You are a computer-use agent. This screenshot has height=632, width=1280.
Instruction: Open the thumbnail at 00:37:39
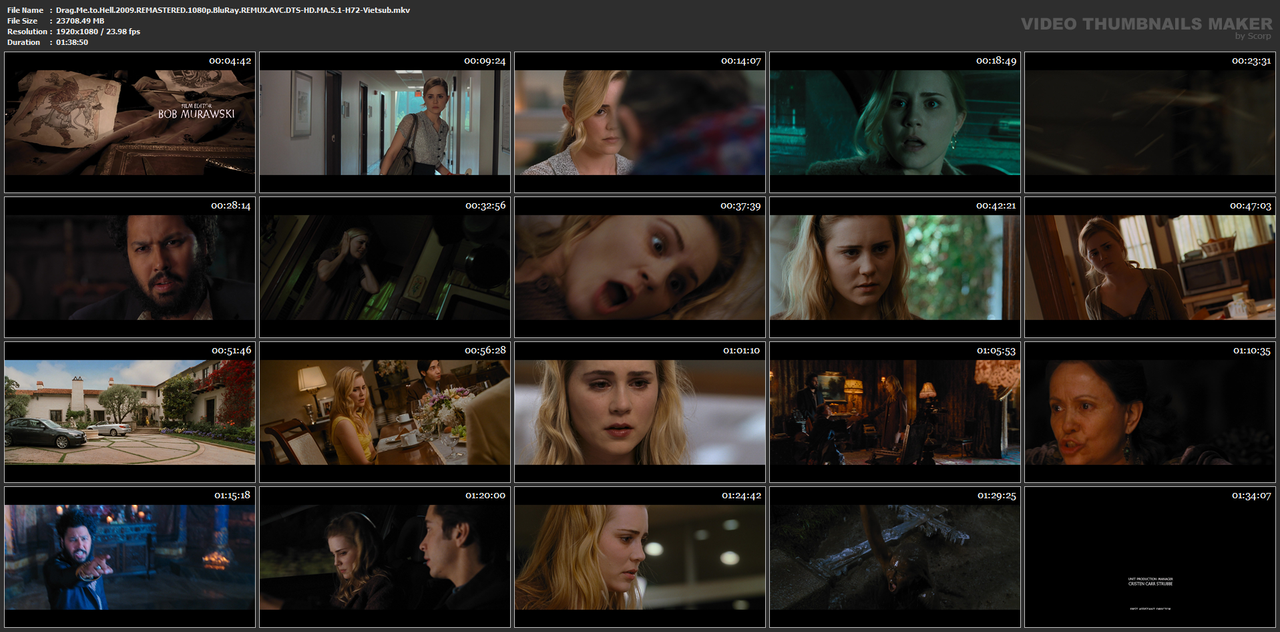[640, 267]
